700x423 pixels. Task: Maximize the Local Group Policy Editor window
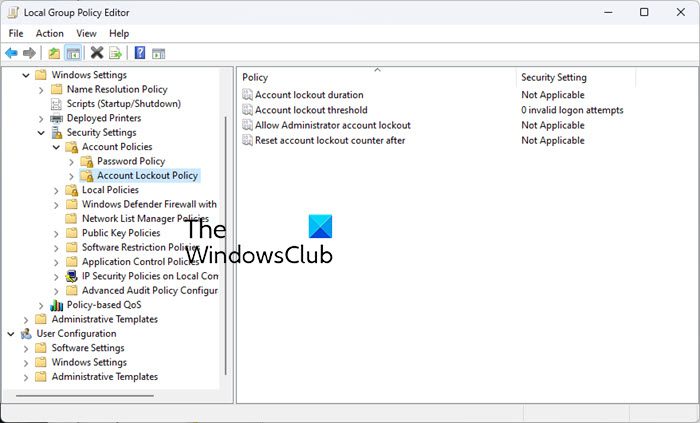pyautogui.click(x=644, y=12)
